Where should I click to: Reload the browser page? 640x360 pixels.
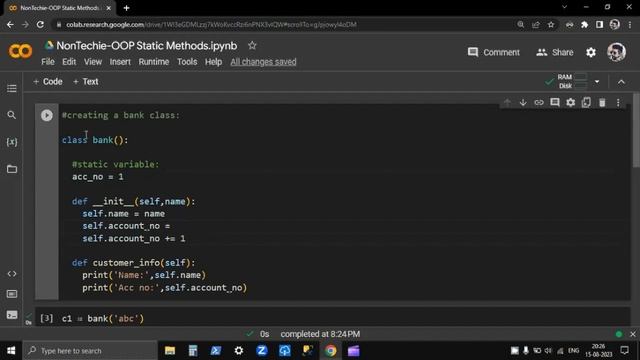pos(40,24)
